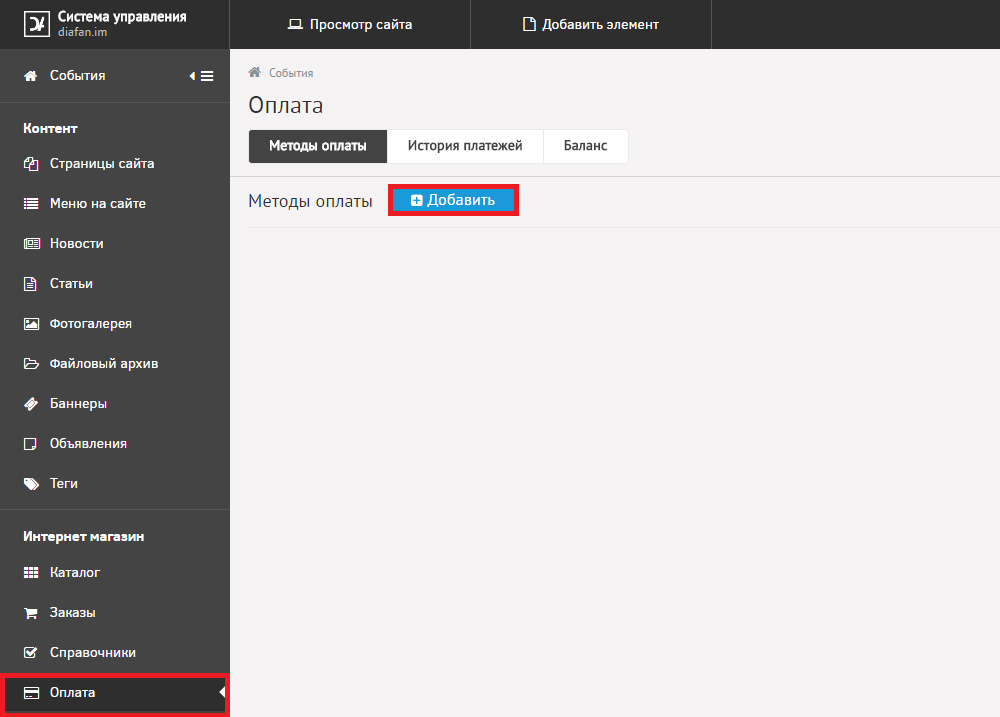Click the Фотогалерея picture icon
The width and height of the screenshot is (1000, 717).
pyautogui.click(x=31, y=324)
